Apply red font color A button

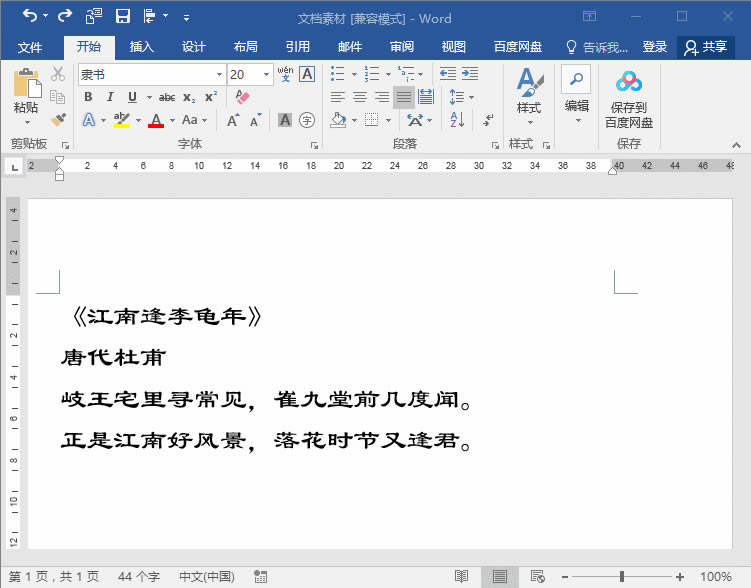click(x=156, y=120)
